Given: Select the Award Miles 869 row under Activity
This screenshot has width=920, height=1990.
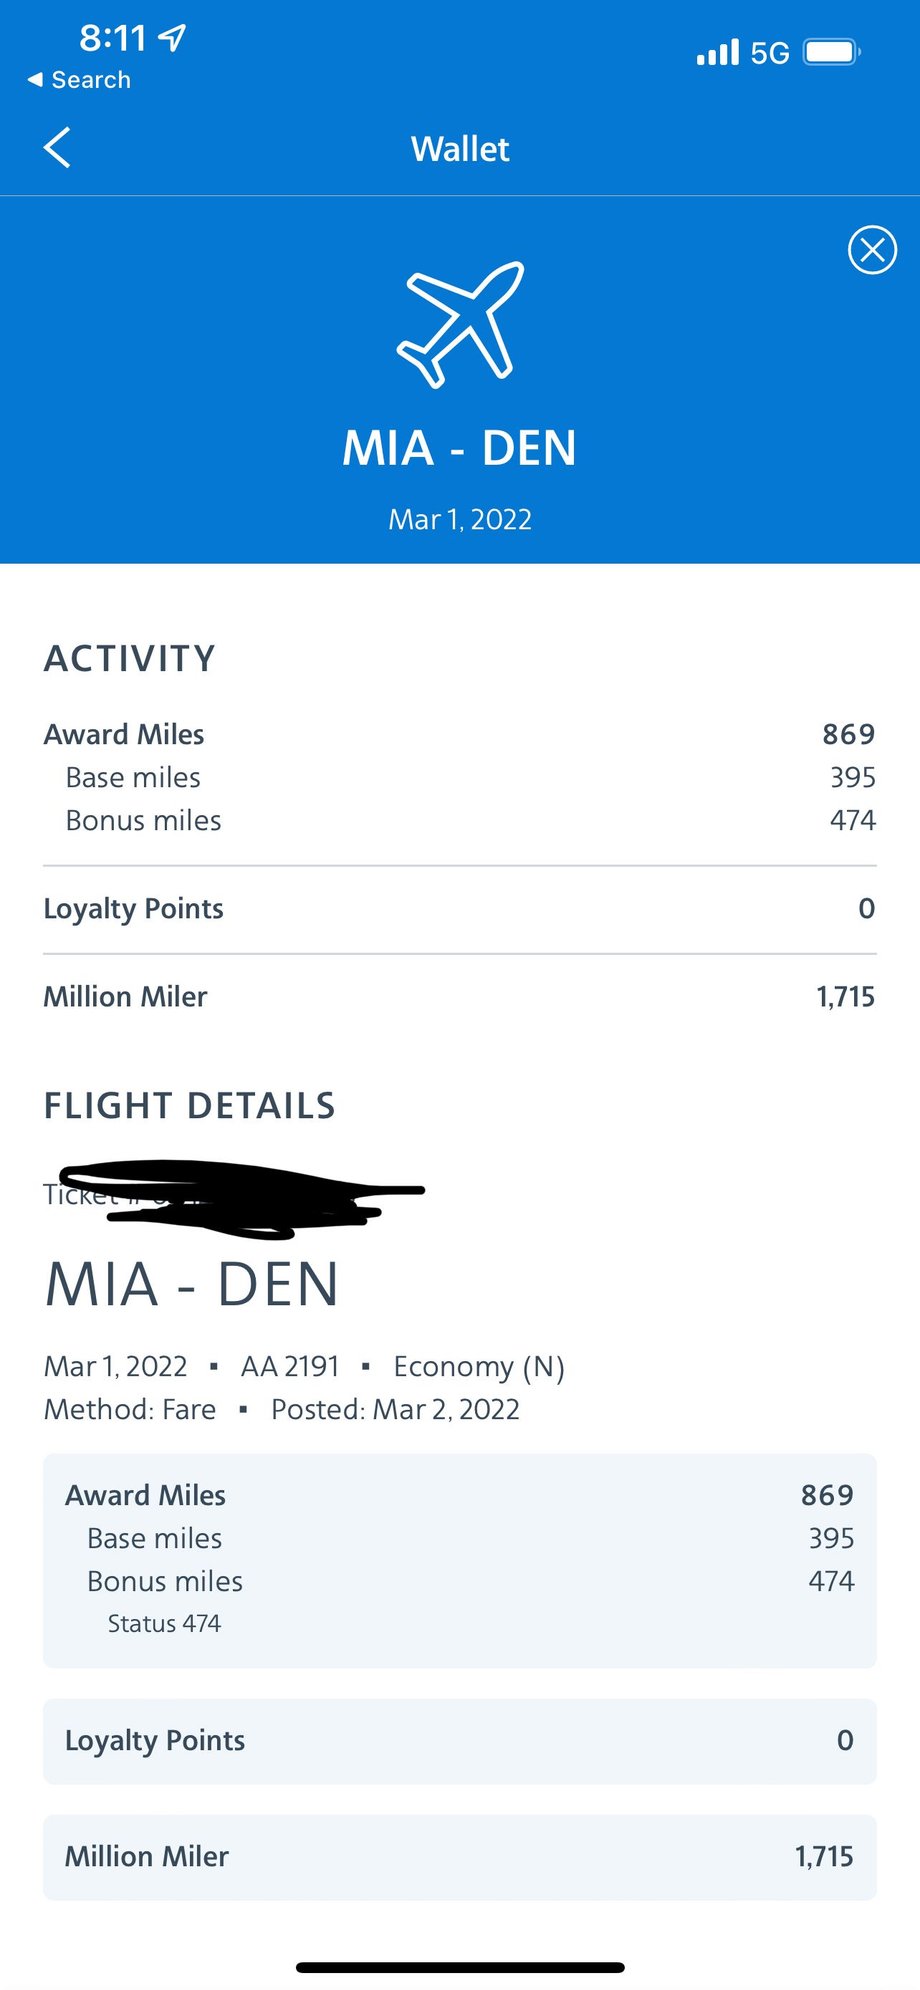Looking at the screenshot, I should (459, 735).
